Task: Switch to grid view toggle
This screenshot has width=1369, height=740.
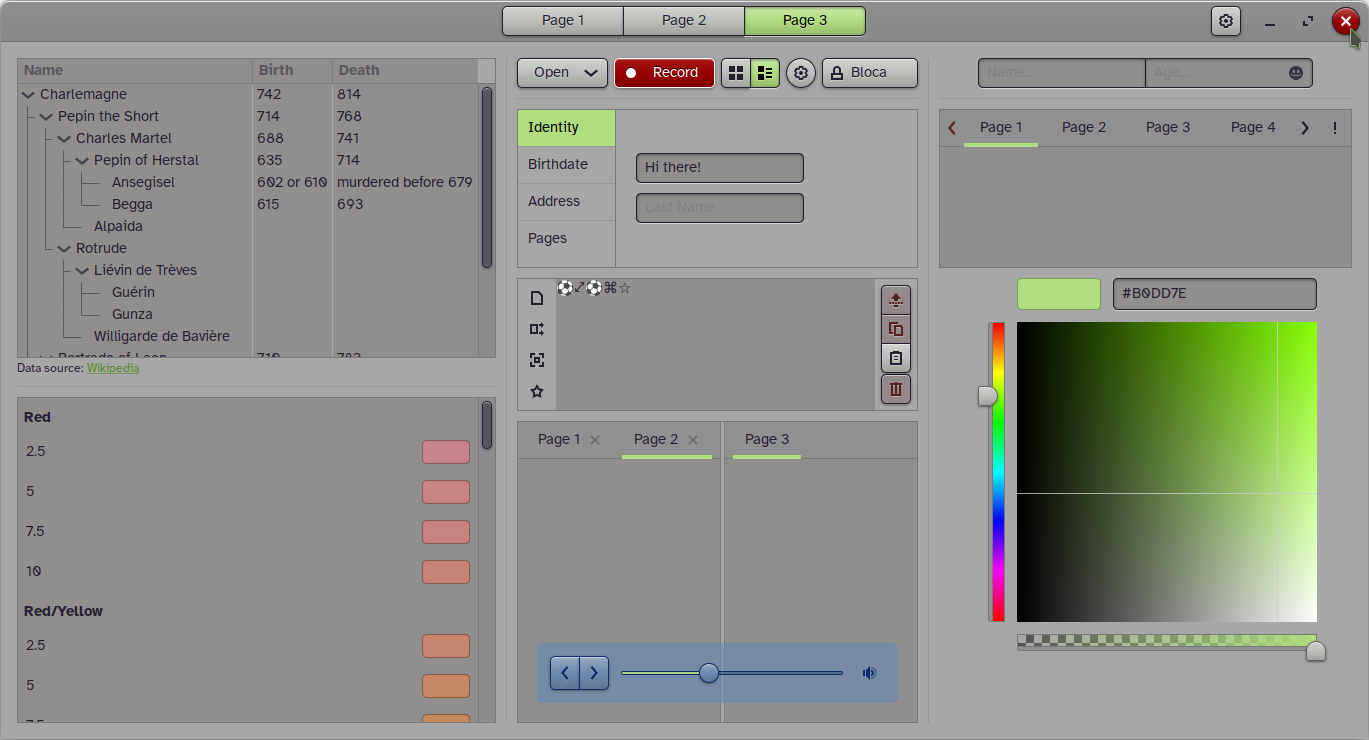Action: click(x=737, y=73)
